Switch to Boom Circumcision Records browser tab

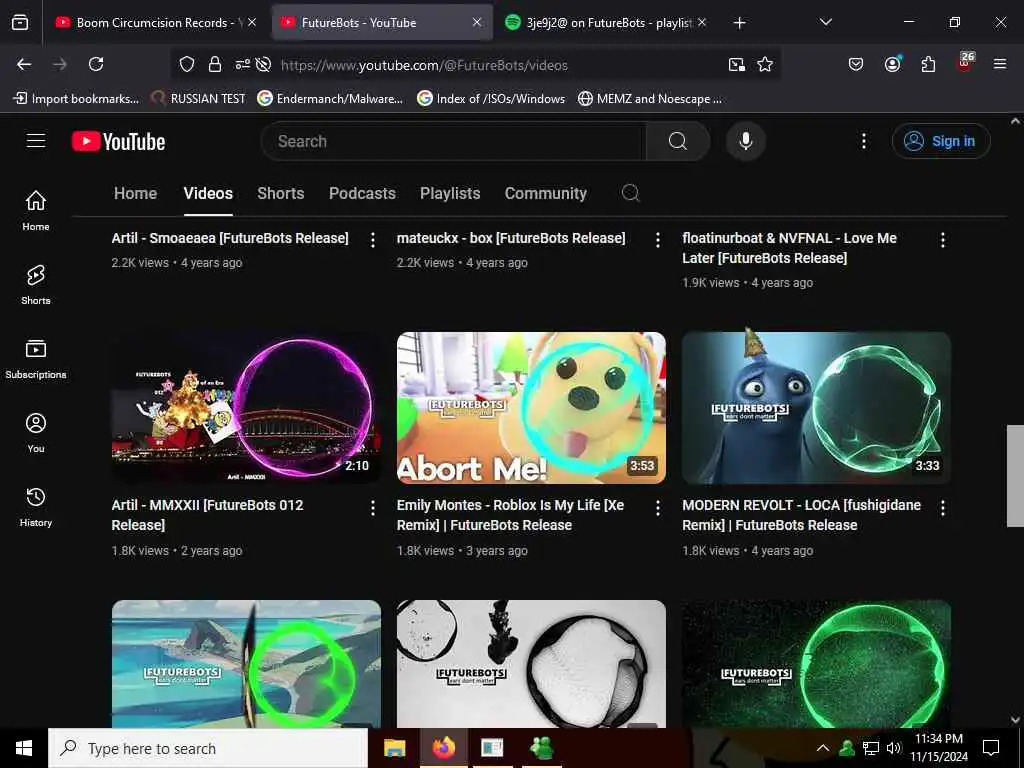click(155, 23)
